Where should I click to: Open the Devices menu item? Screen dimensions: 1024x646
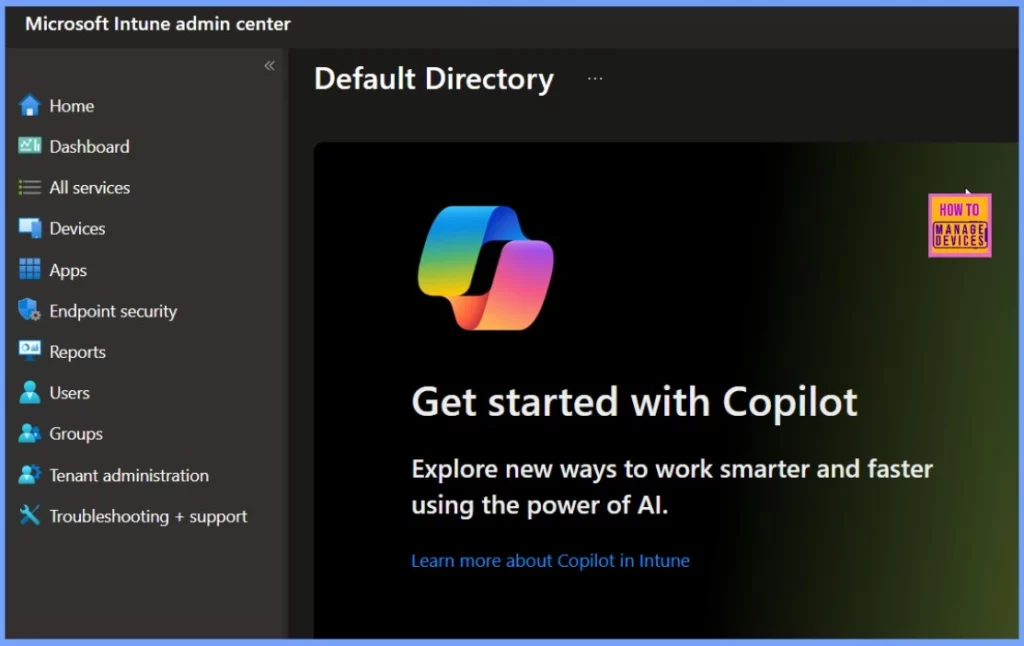[x=77, y=229]
